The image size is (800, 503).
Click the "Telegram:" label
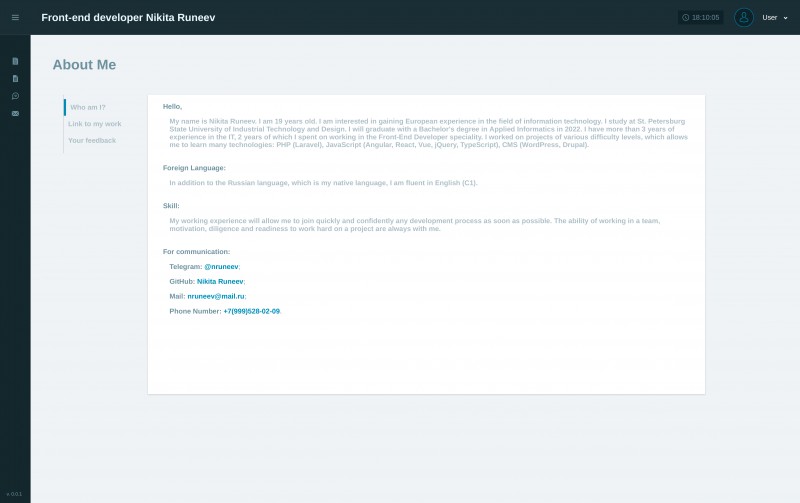click(x=186, y=267)
